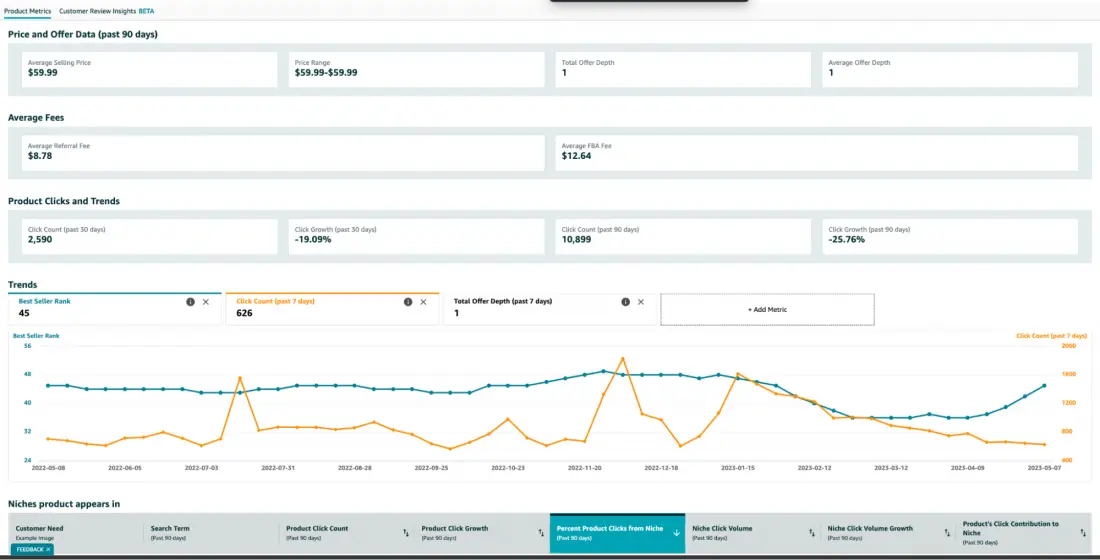Remove Total Offer Depth metric card
Image resolution: width=1100 pixels, height=560 pixels.
tap(641, 301)
